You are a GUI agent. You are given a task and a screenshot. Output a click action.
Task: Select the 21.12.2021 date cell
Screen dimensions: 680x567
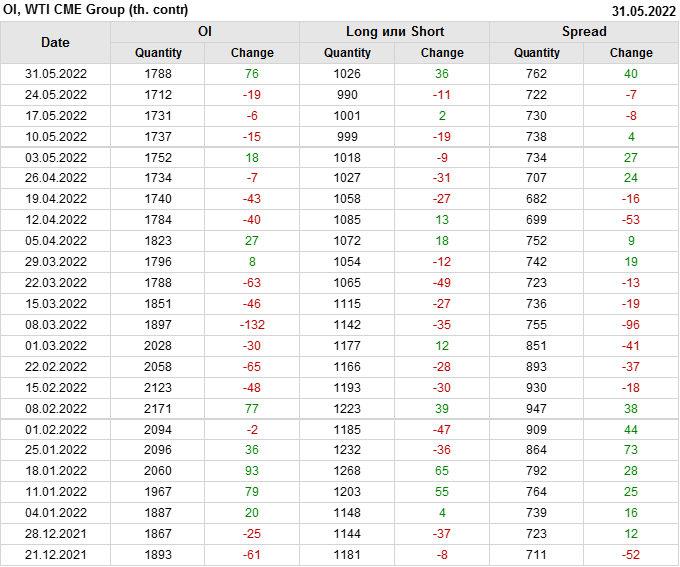pyautogui.click(x=55, y=556)
